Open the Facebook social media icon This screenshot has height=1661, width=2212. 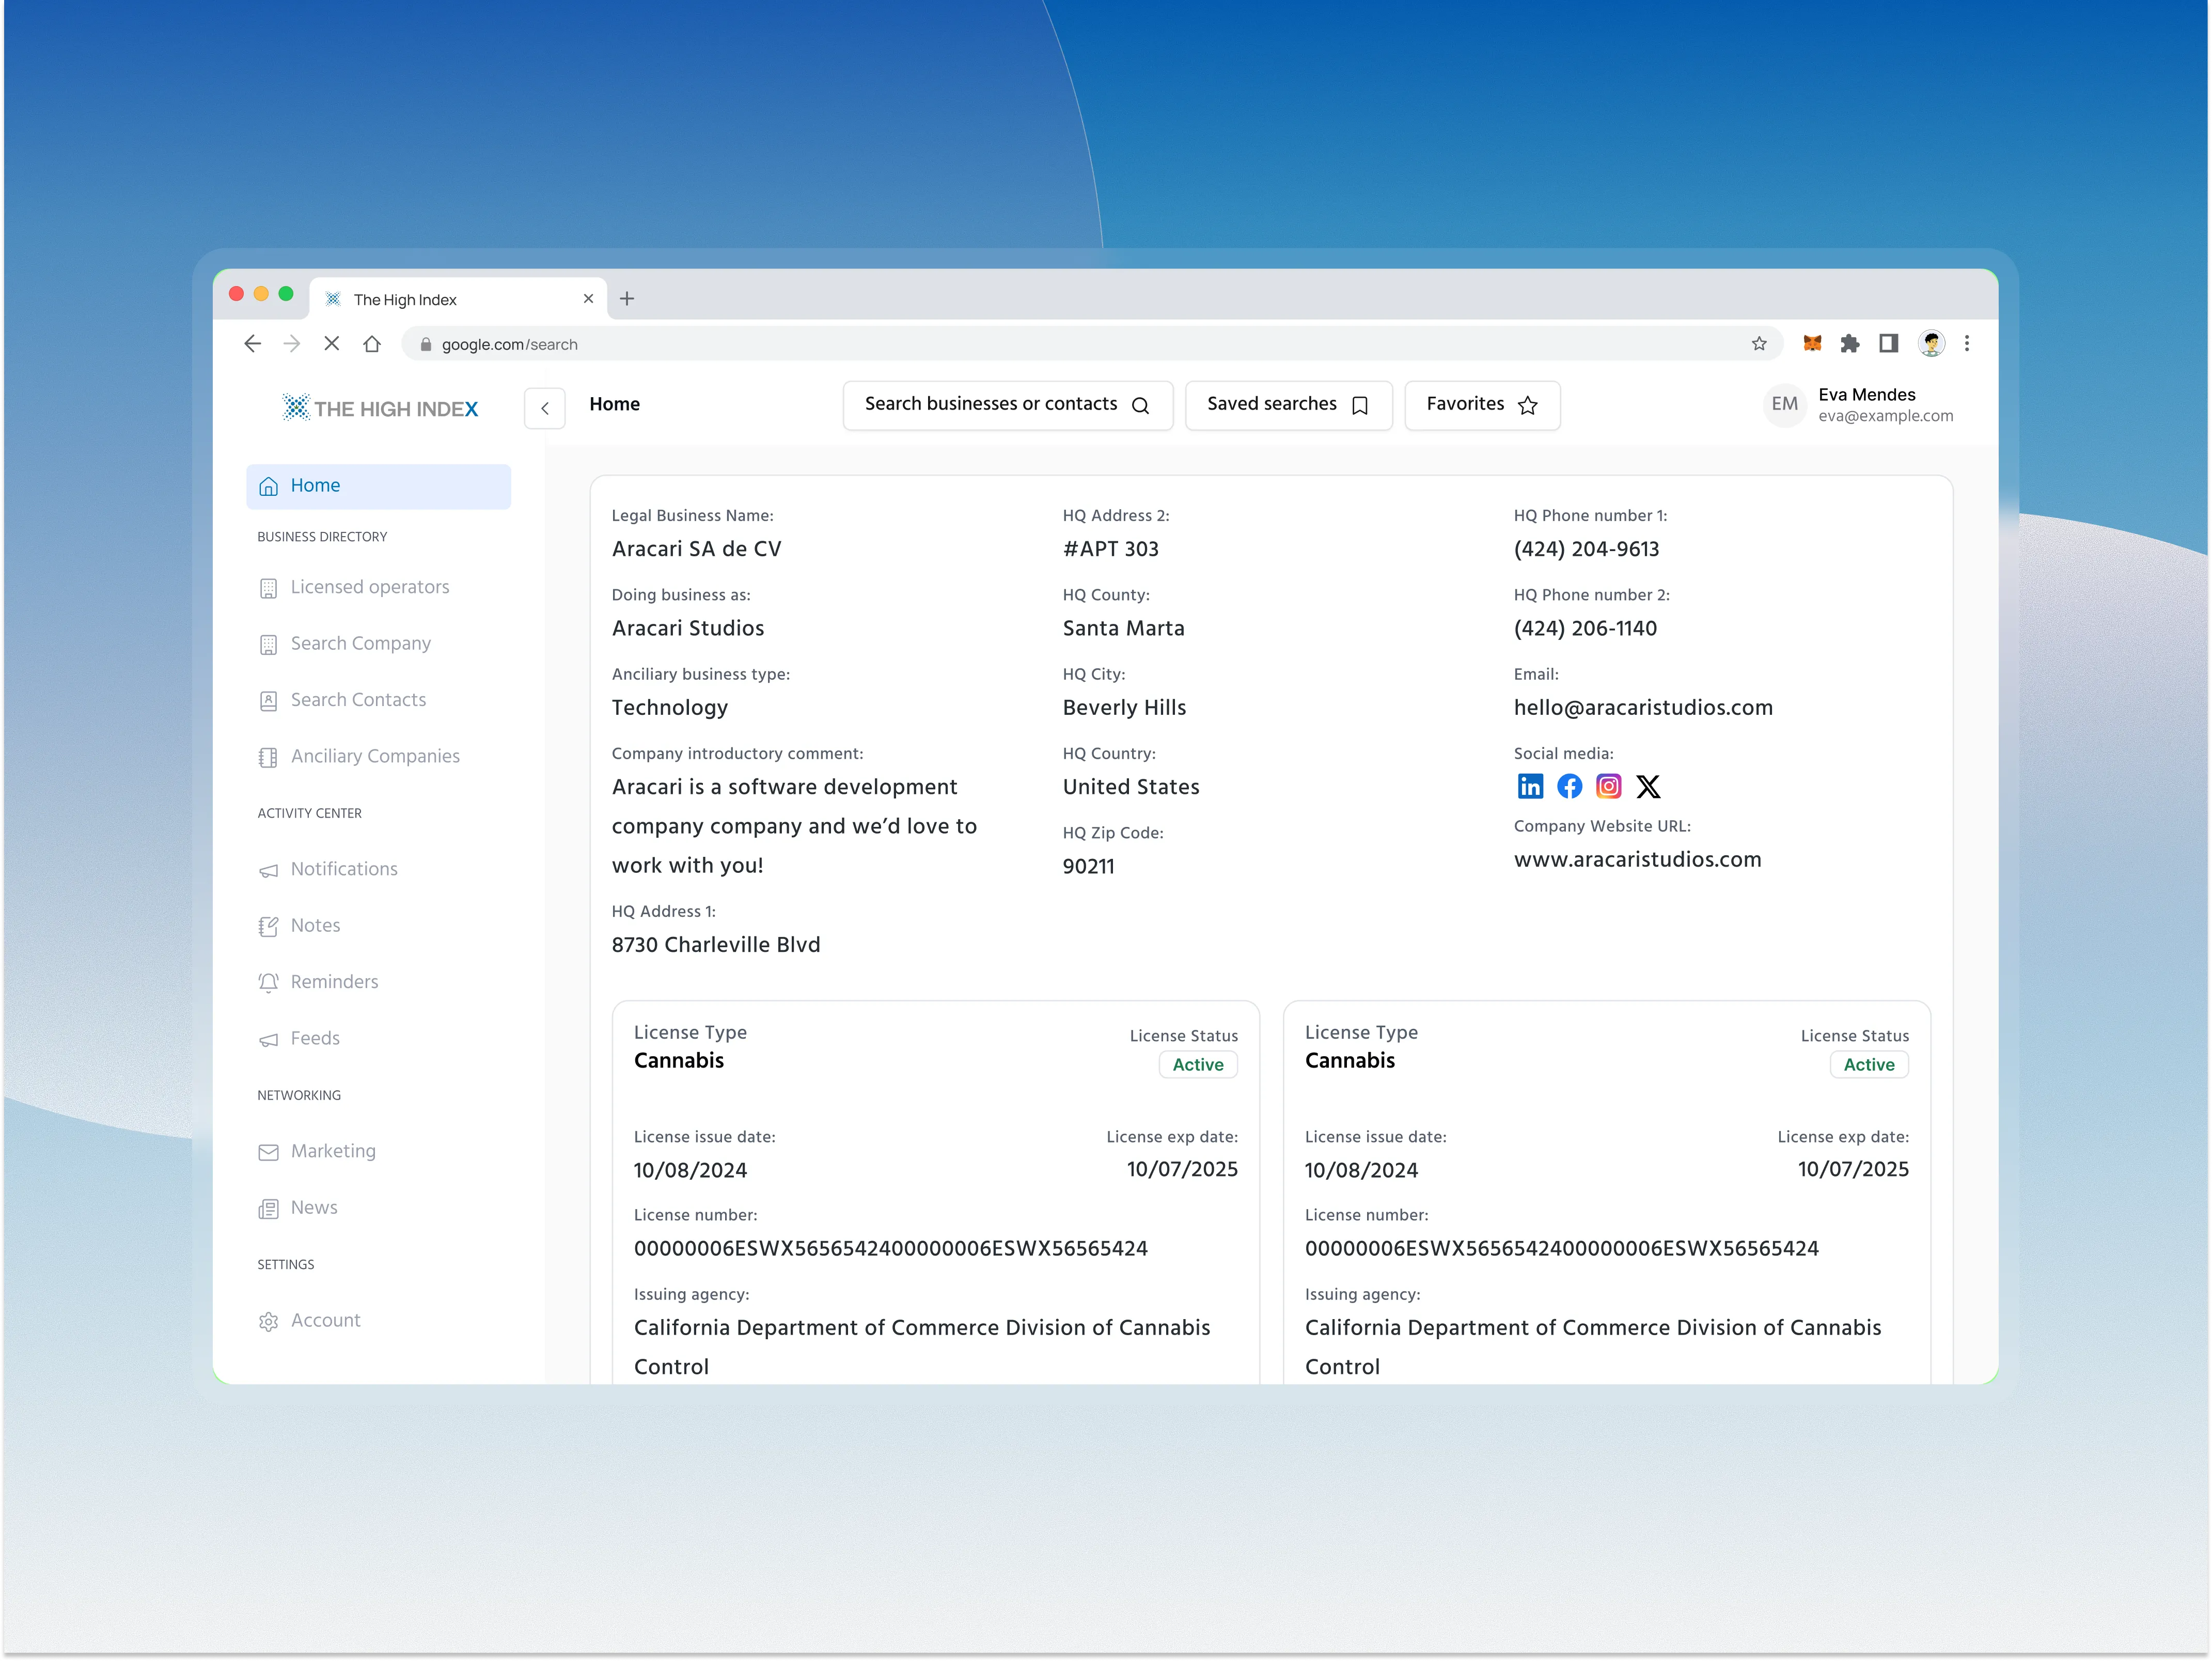(1569, 786)
